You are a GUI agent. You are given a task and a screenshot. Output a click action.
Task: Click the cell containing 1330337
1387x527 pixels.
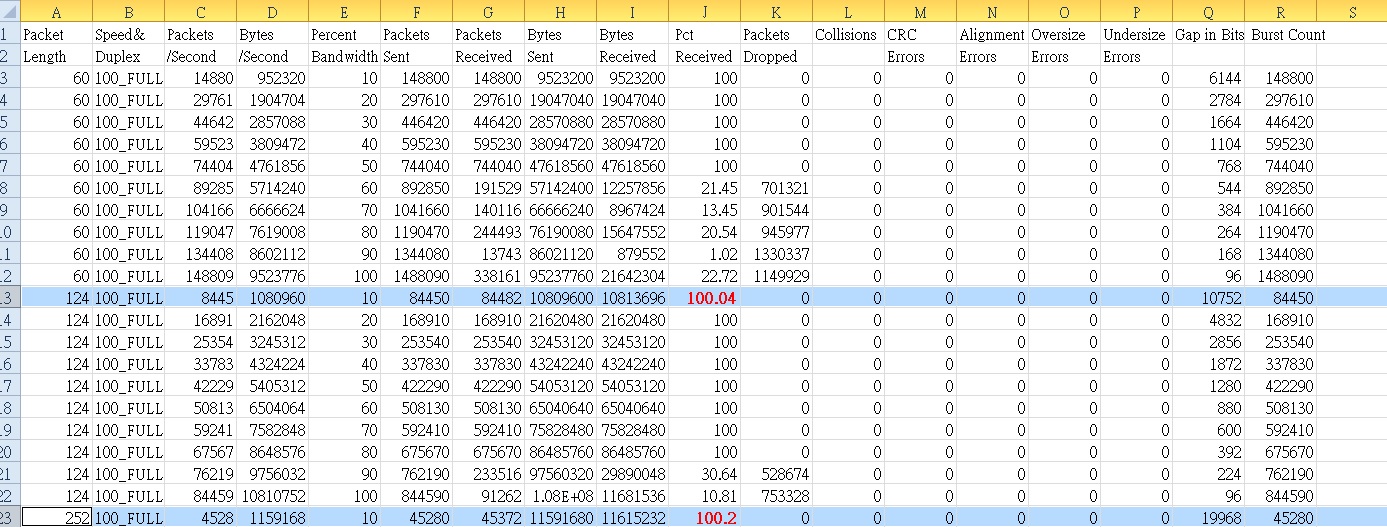(x=776, y=254)
